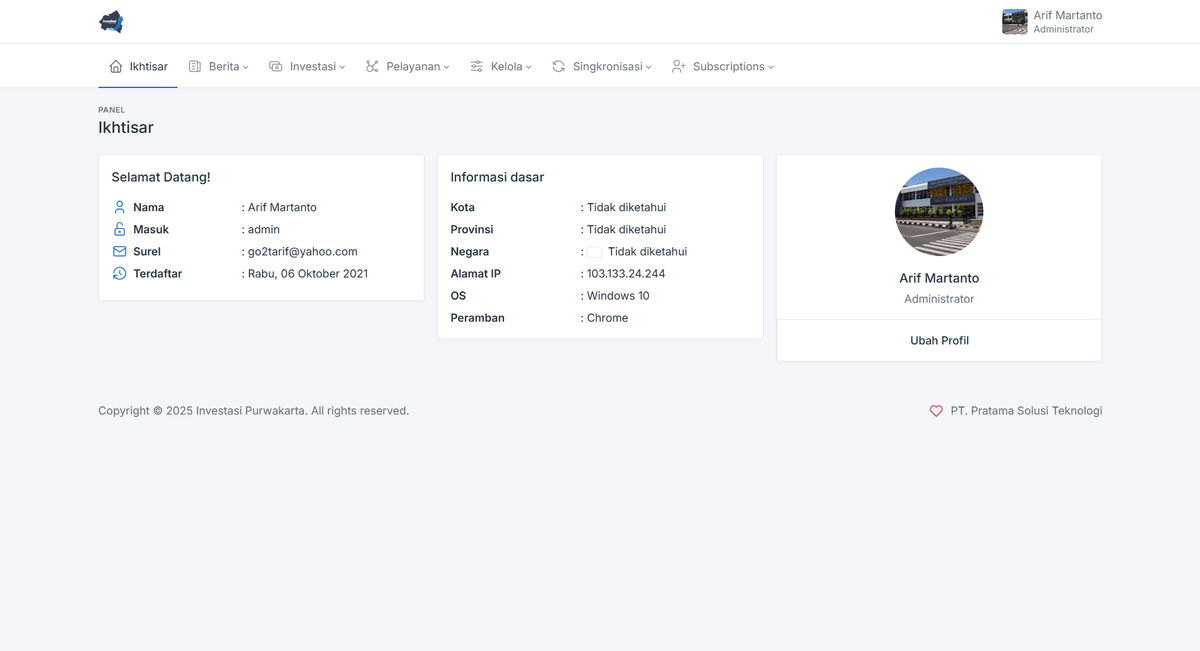The height and width of the screenshot is (651, 1200).
Task: Click the Selamat Datang! heading
Action: point(161,177)
